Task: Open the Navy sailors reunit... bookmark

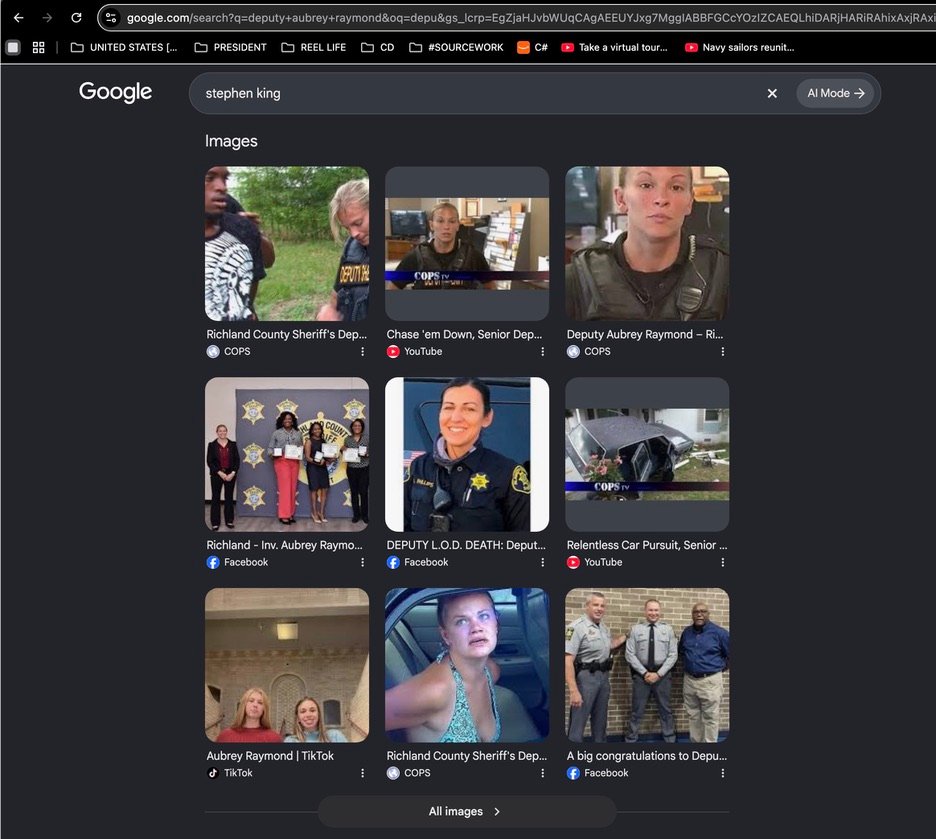Action: point(740,47)
